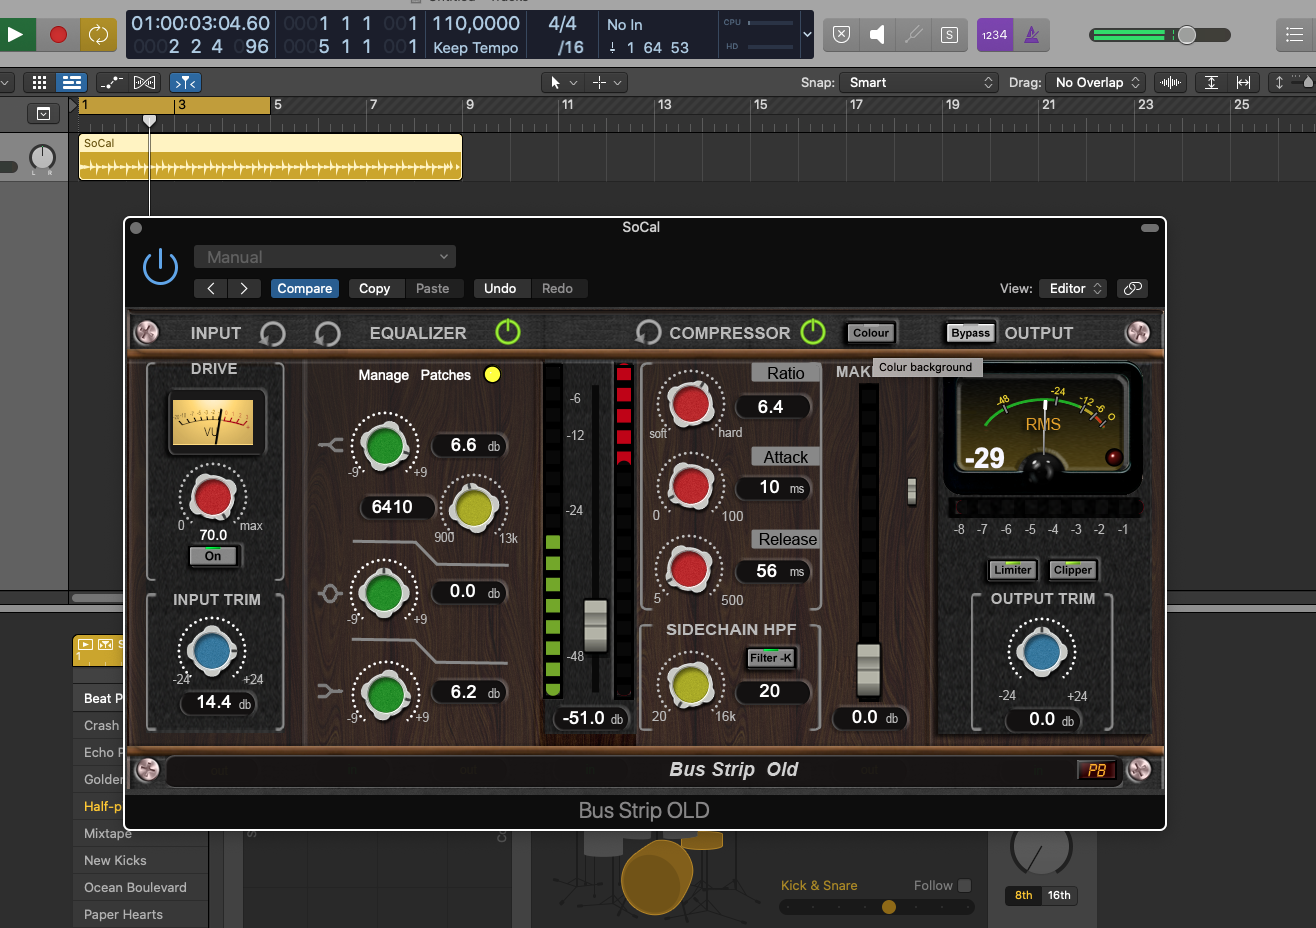Click the yellow frequency knob
This screenshot has width=1316, height=928.
[x=473, y=508]
